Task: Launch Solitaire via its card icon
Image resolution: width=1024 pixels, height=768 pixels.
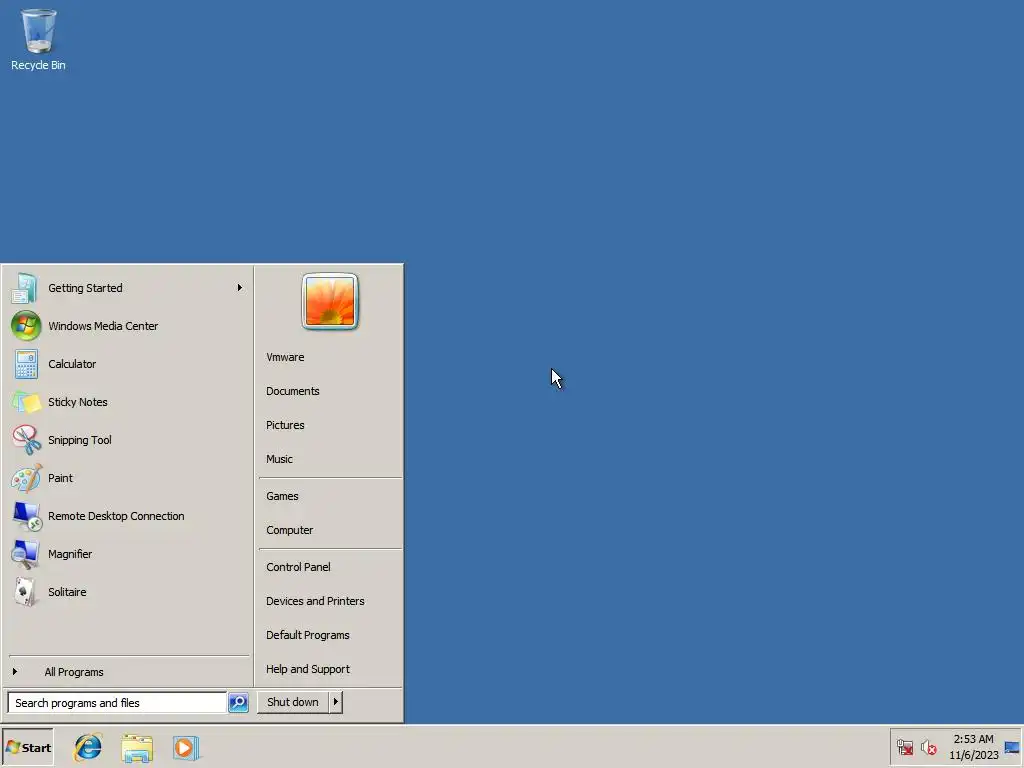Action: pos(25,592)
